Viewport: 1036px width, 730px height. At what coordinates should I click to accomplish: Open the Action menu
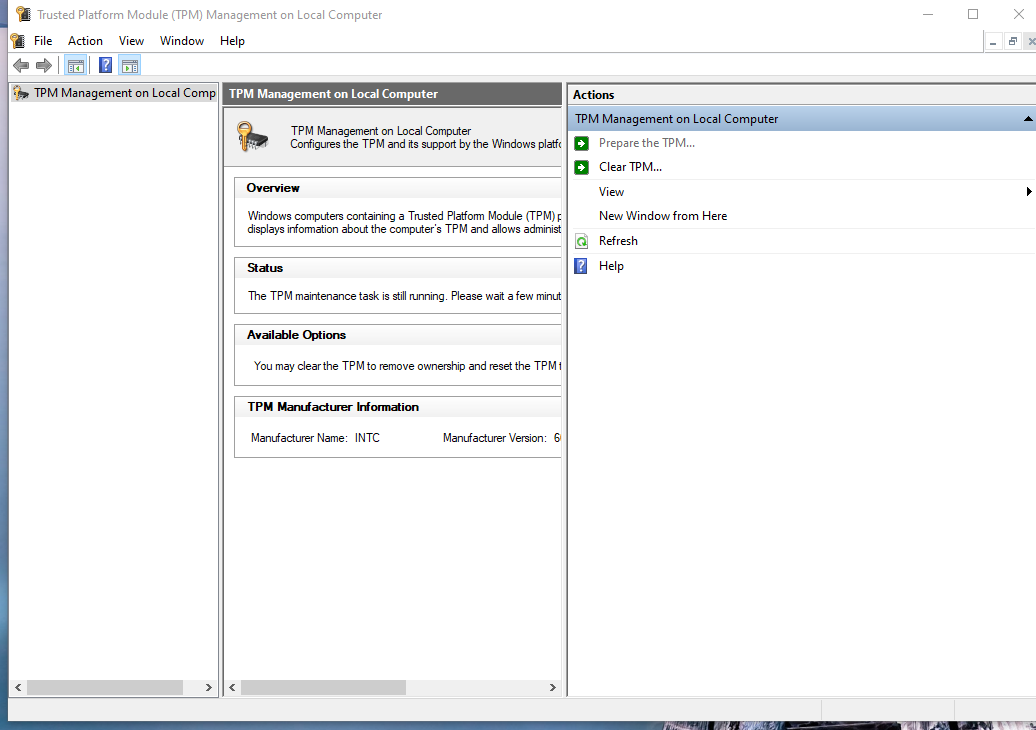(85, 41)
